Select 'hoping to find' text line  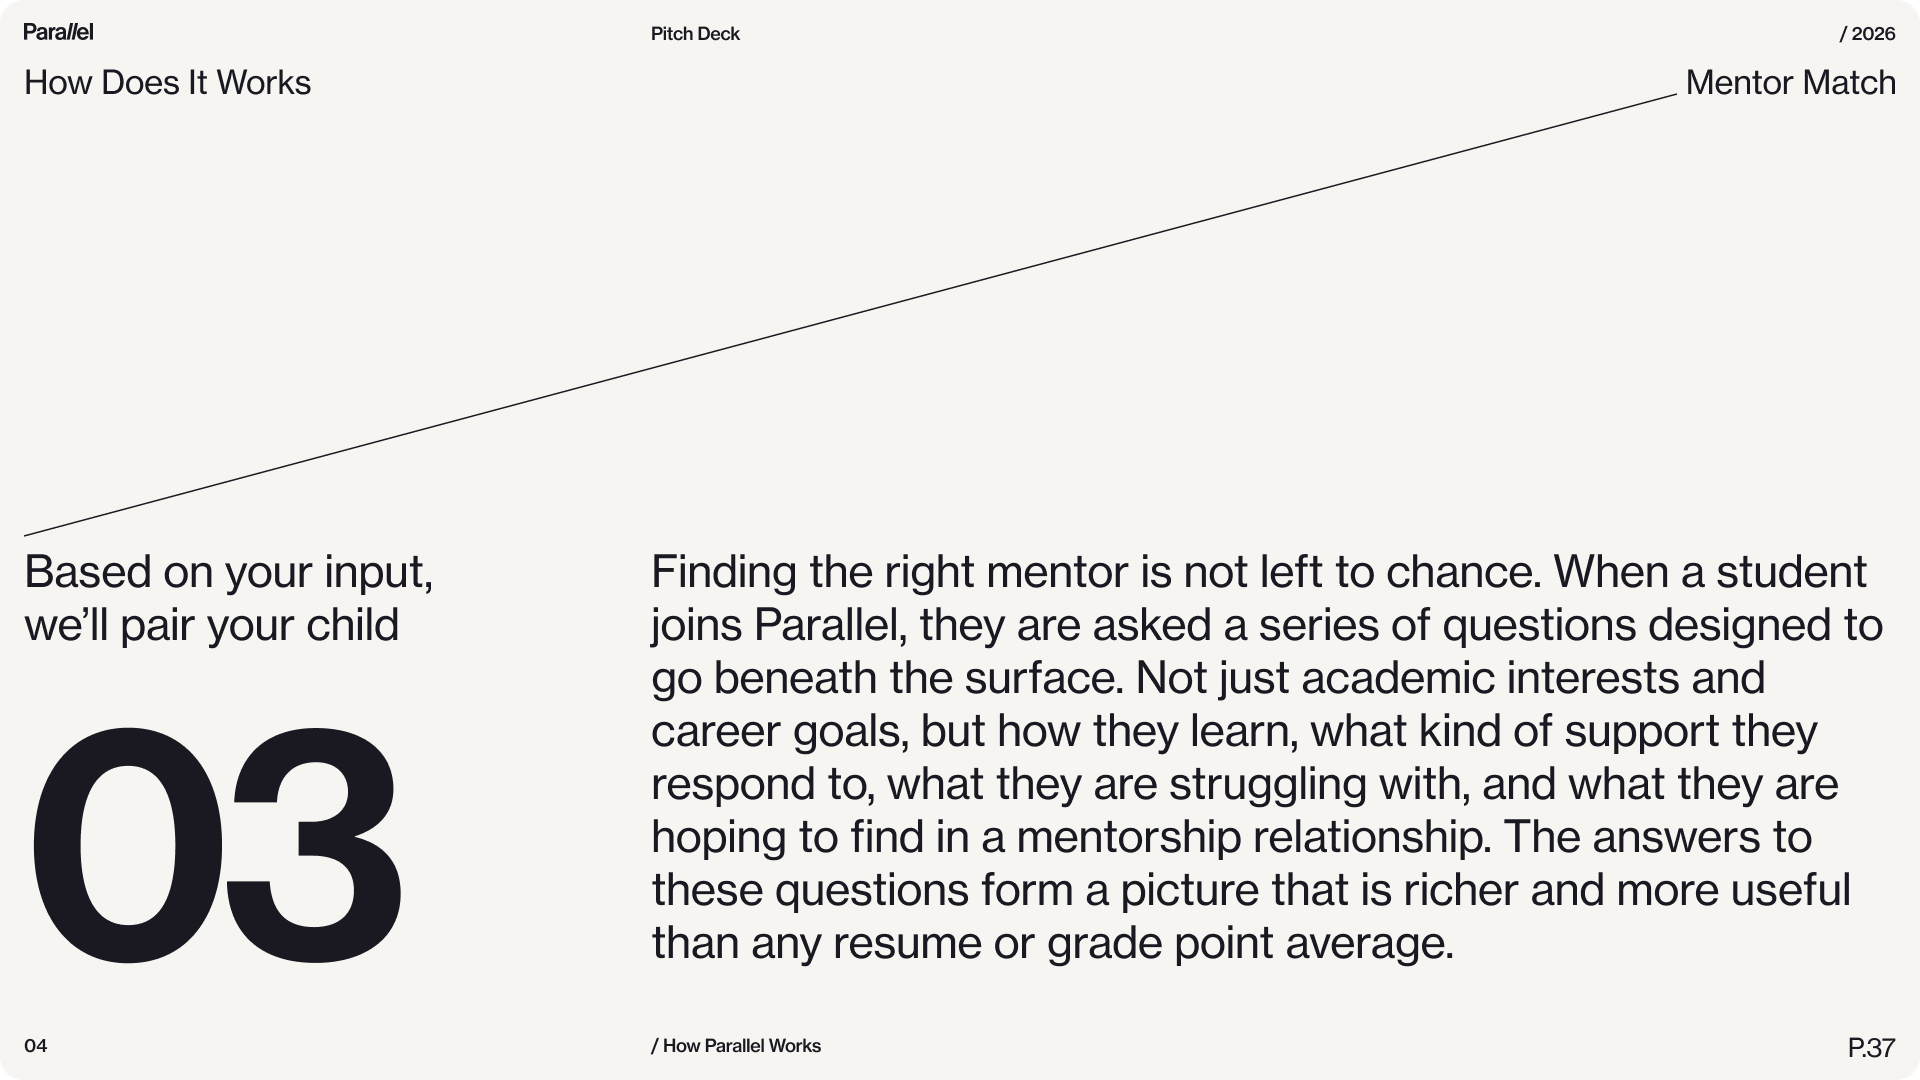click(x=1231, y=838)
